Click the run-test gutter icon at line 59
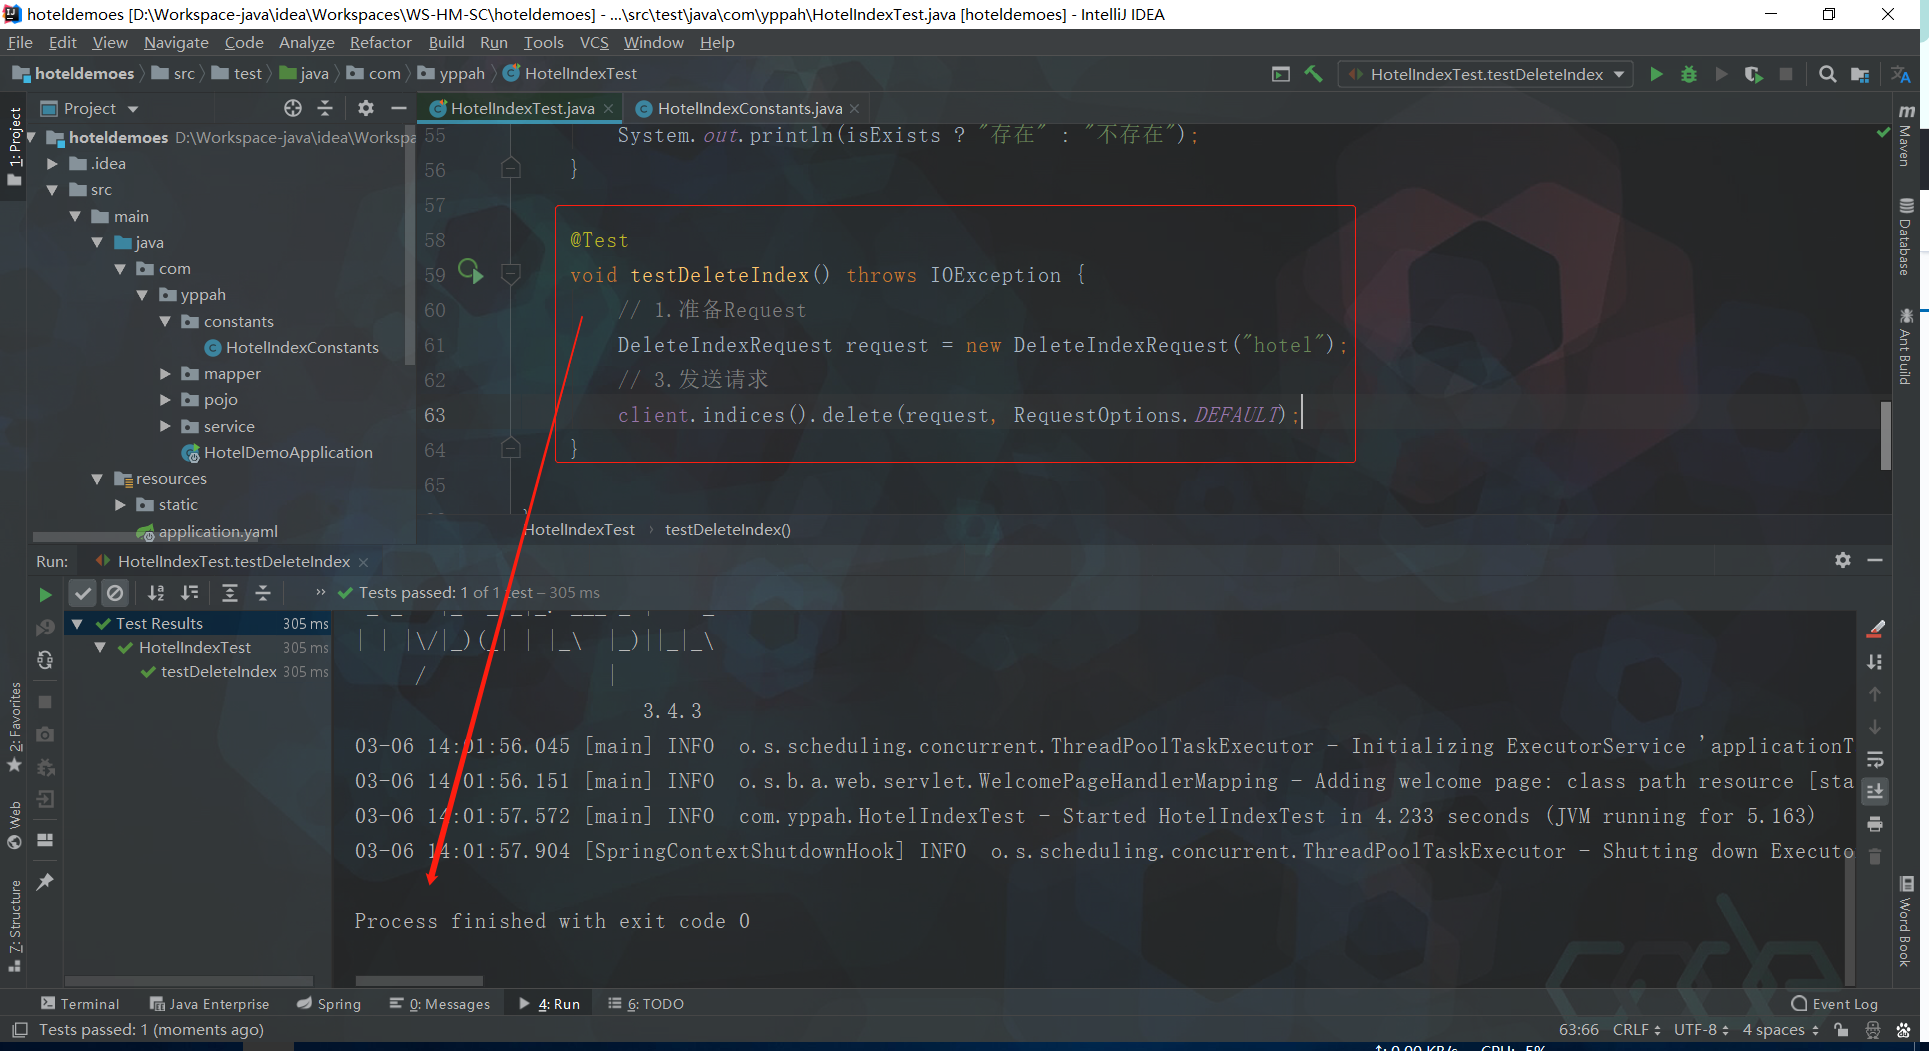The width and height of the screenshot is (1929, 1051). tap(470, 271)
